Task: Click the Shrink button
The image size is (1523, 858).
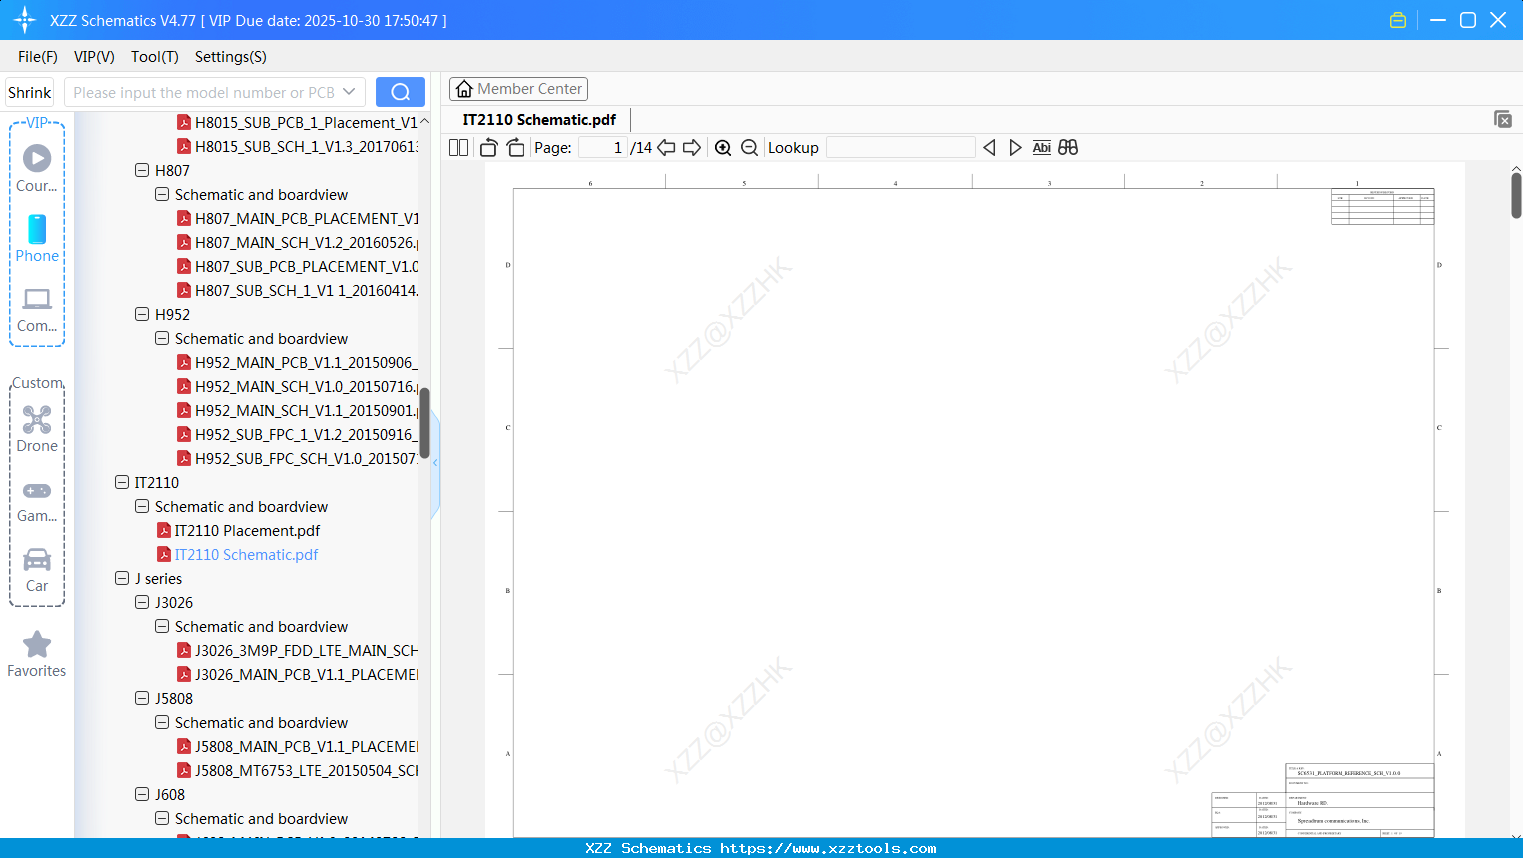Action: tap(29, 91)
